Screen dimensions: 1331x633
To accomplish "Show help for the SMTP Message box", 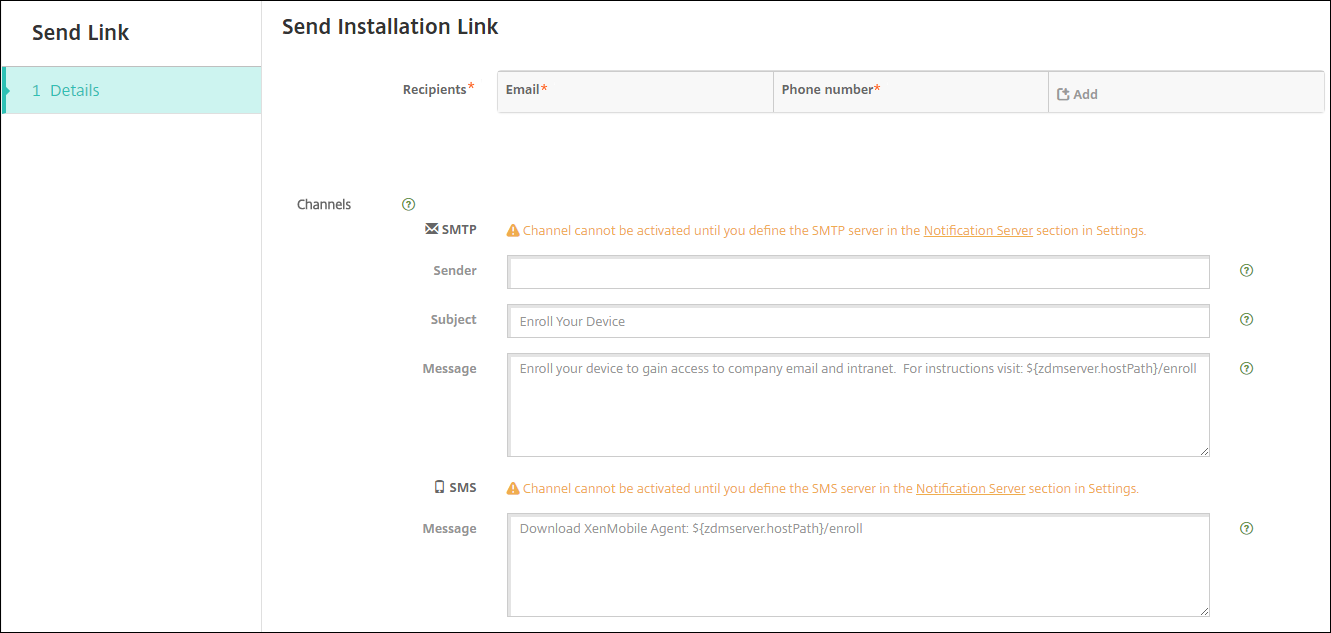I will 1246,368.
